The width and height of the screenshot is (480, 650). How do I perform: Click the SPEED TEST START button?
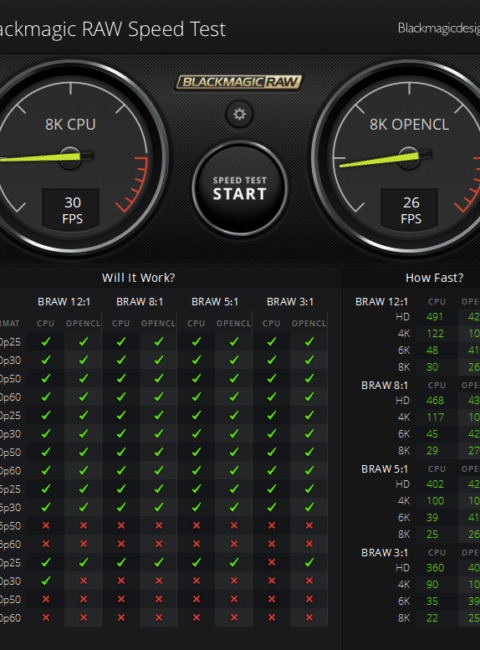click(240, 188)
